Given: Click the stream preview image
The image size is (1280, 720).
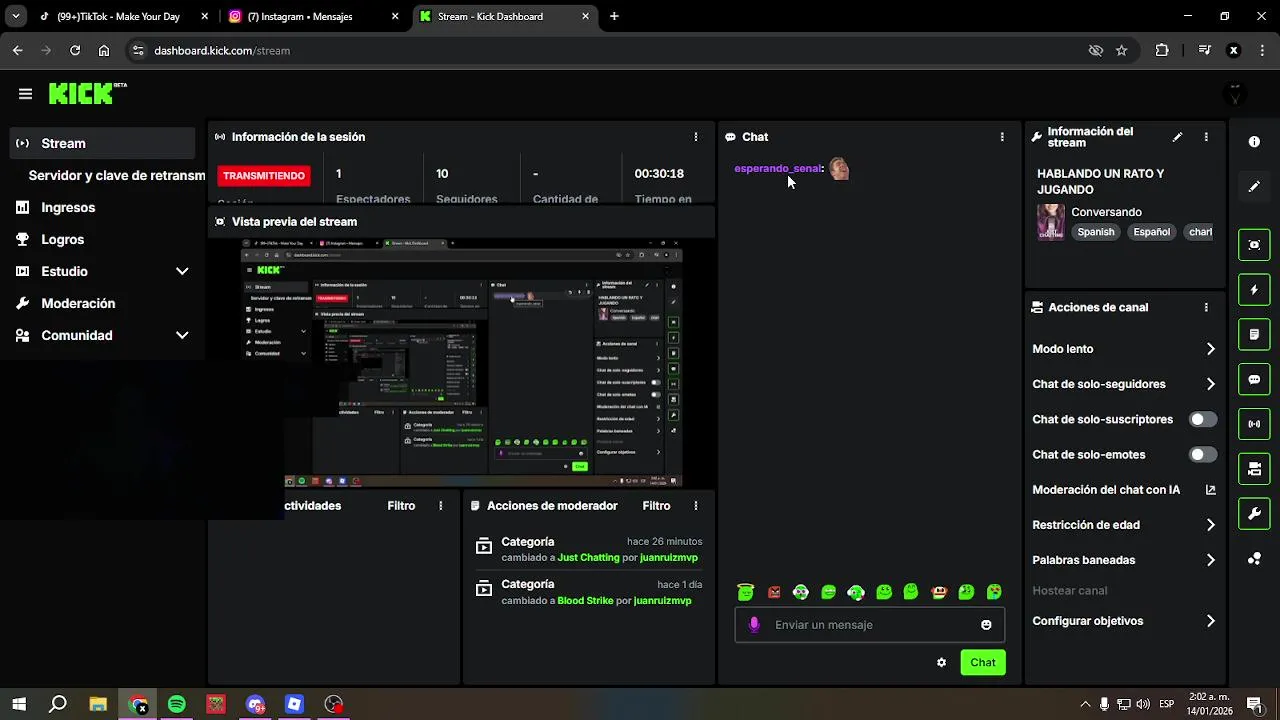Looking at the screenshot, I should pyautogui.click(x=462, y=363).
